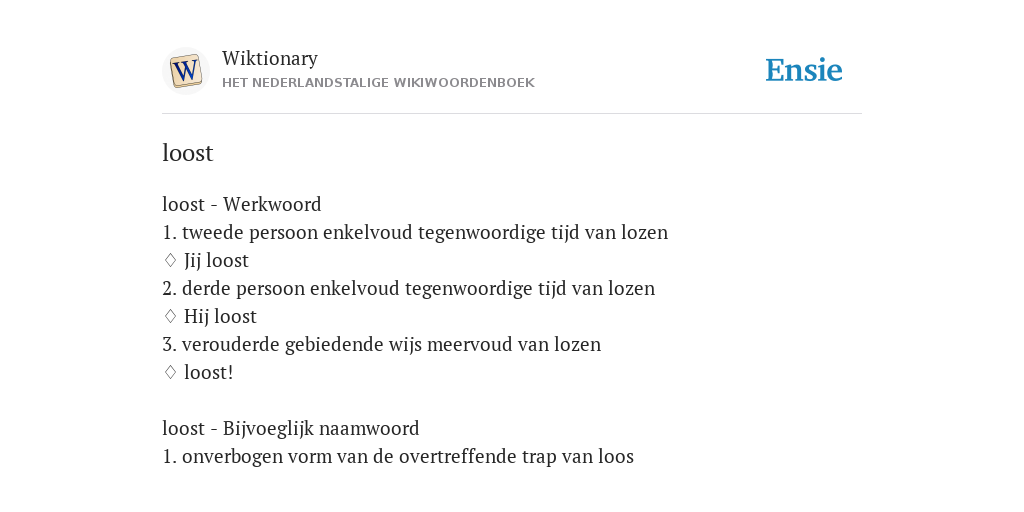Click the 'onverbogen vorm van de overtreffende trap' definition
Viewport: 1024px width, 512px height.
(x=398, y=456)
